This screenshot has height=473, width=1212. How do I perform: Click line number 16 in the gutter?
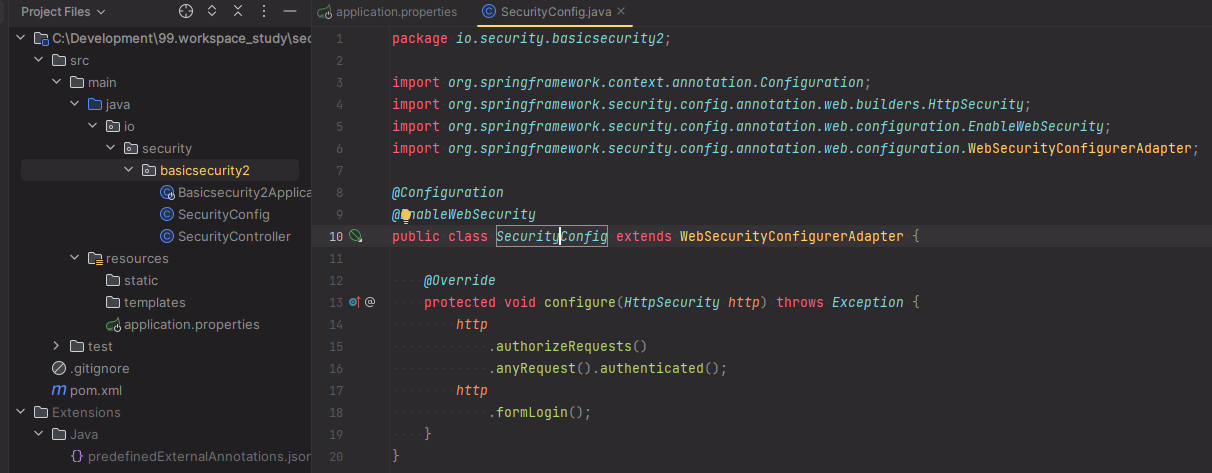point(336,368)
